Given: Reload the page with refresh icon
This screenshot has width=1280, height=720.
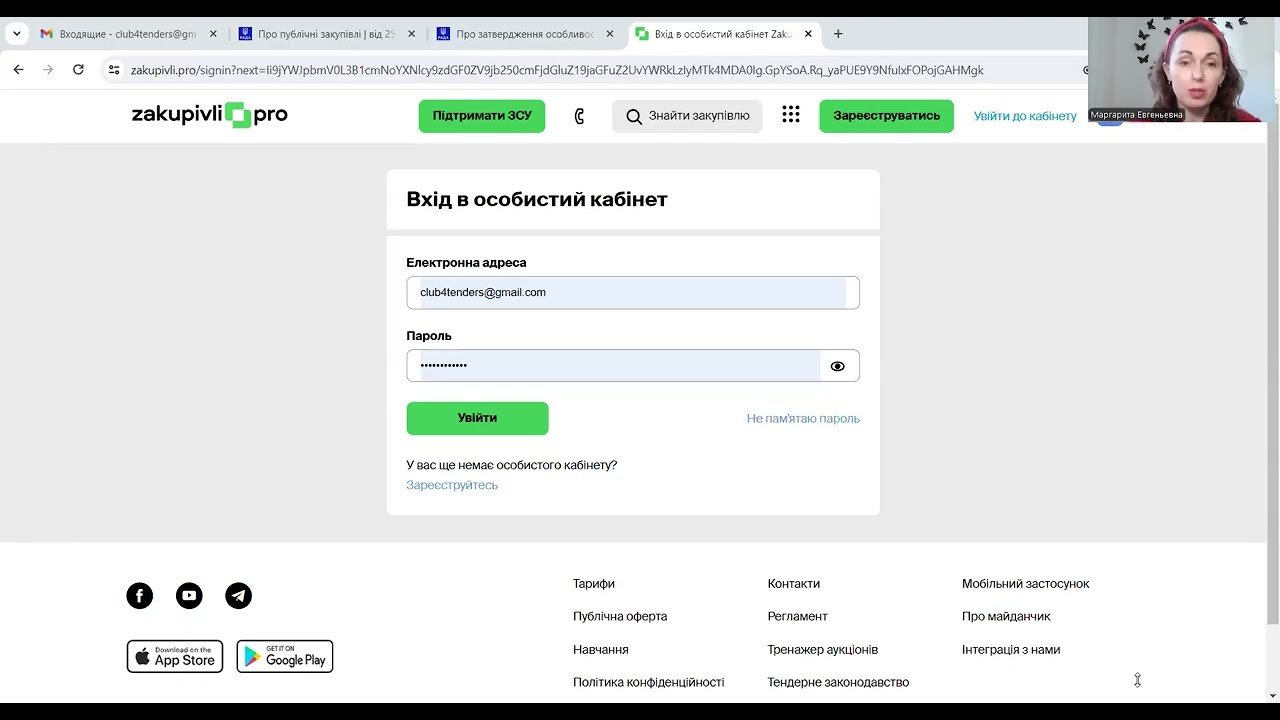Looking at the screenshot, I should (x=78, y=70).
